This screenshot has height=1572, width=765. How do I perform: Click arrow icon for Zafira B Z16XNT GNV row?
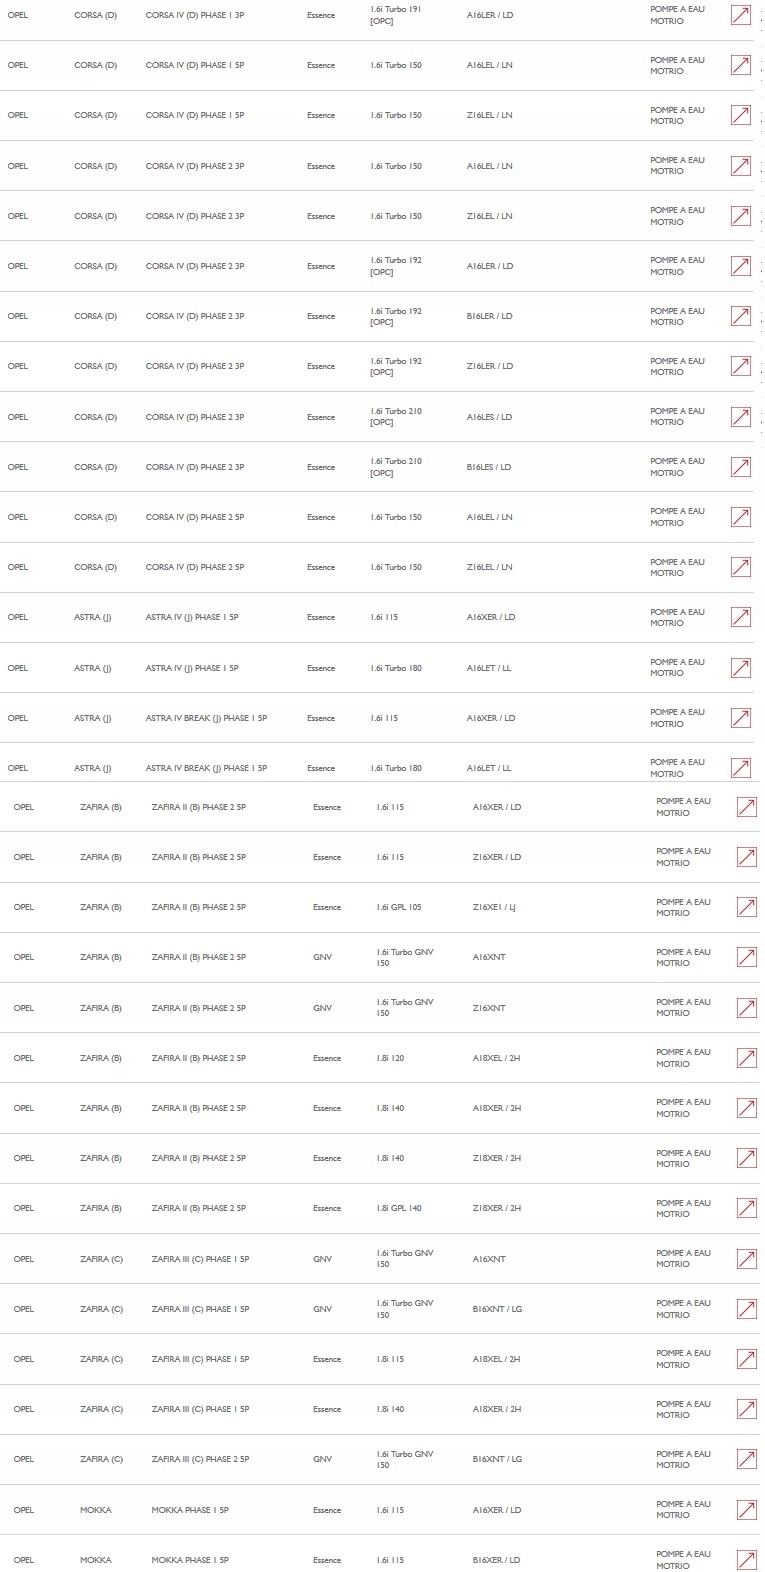[747, 1008]
